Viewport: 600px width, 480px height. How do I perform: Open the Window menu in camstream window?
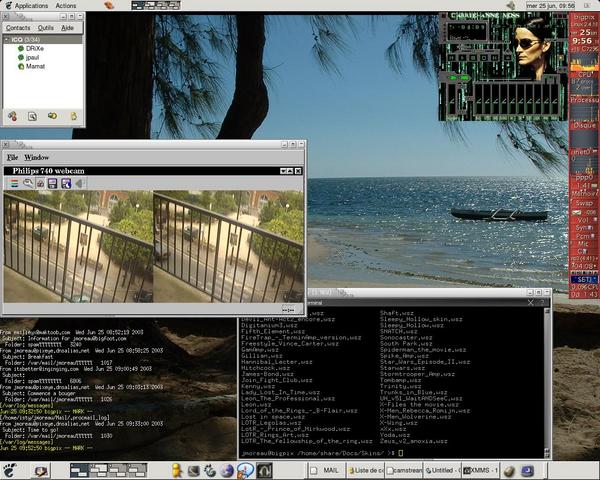36,157
